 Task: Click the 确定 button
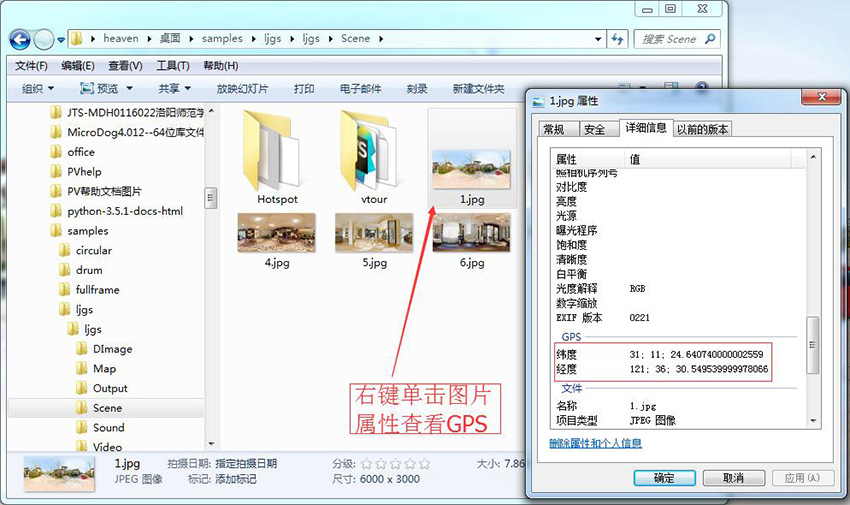pos(663,478)
